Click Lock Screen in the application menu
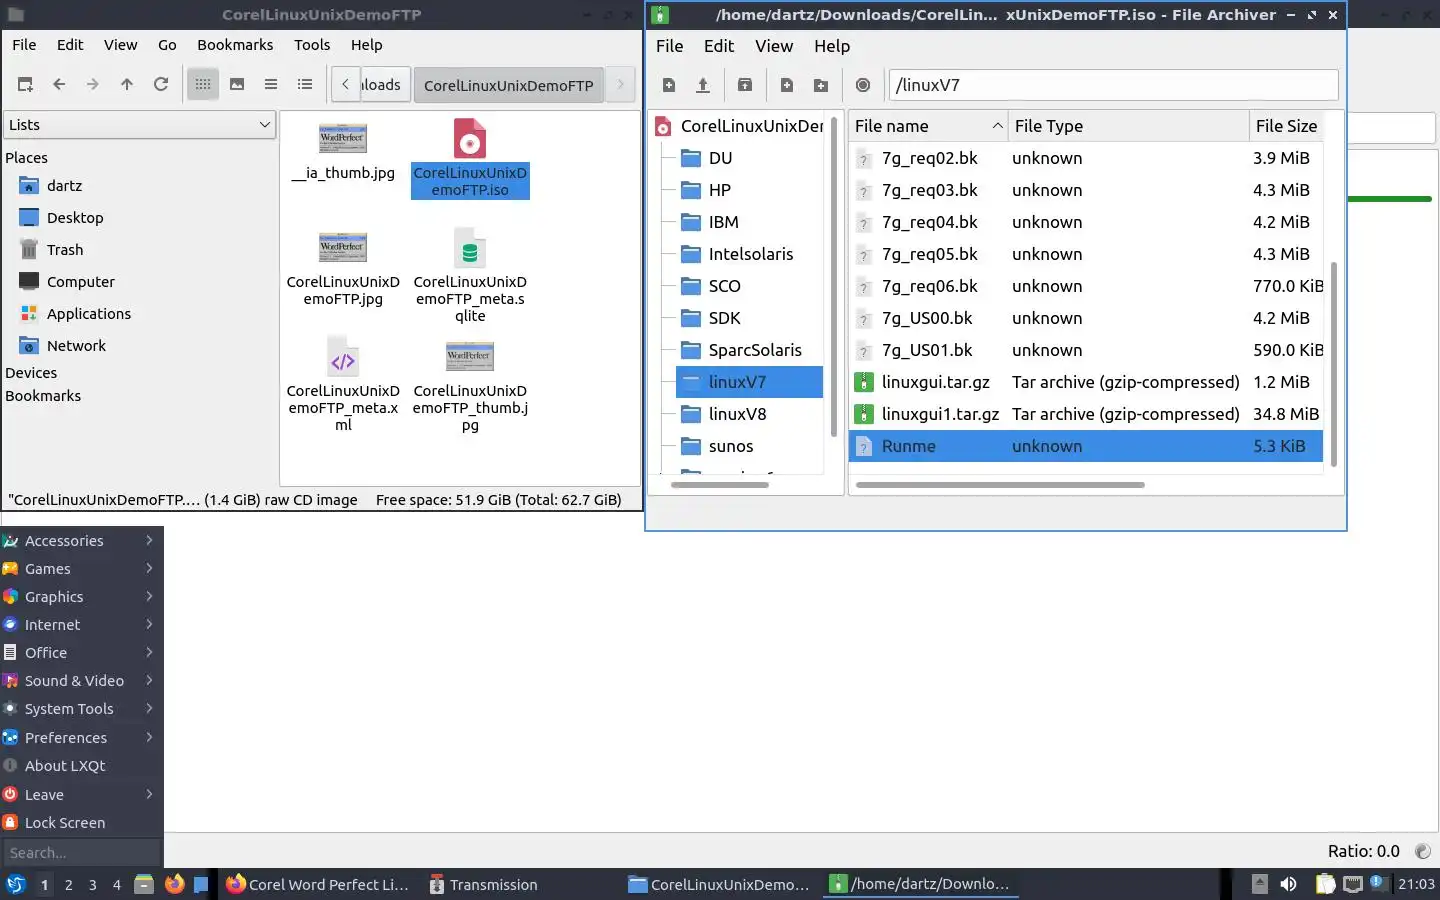Image resolution: width=1440 pixels, height=900 pixels. (x=81, y=823)
